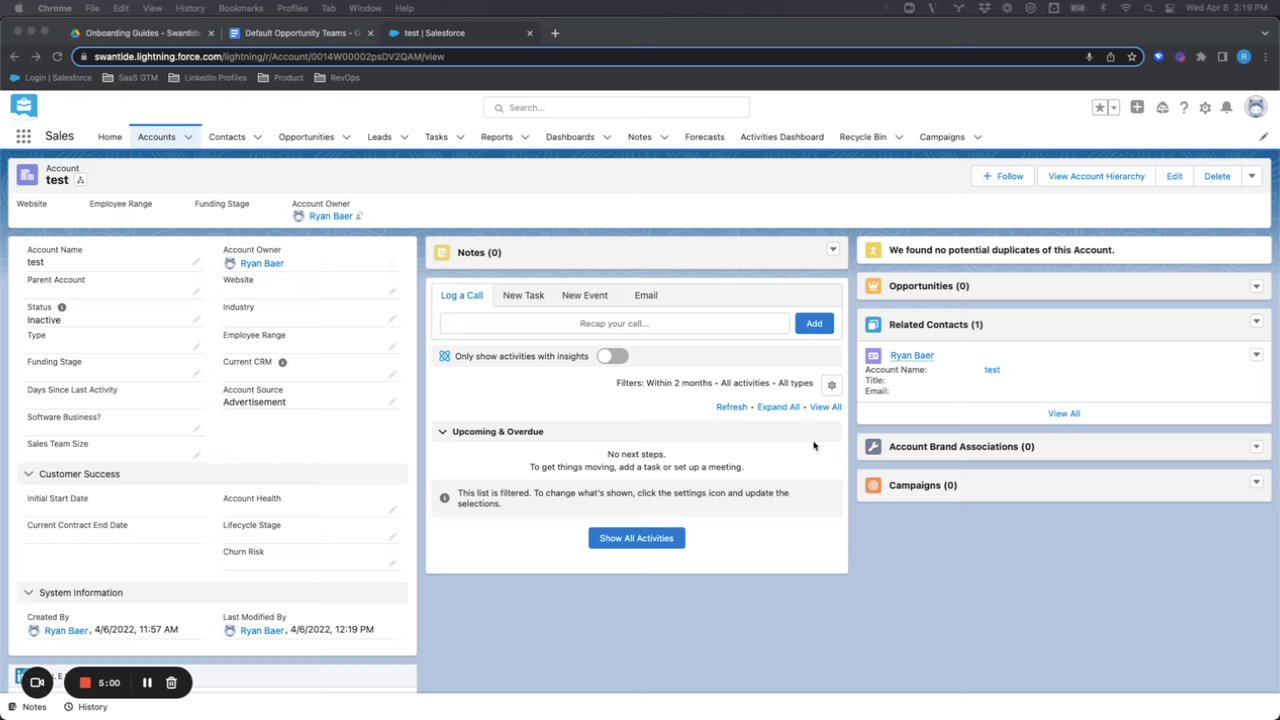Toggle Only show activities with insights
The width and height of the screenshot is (1280, 720).
point(612,356)
